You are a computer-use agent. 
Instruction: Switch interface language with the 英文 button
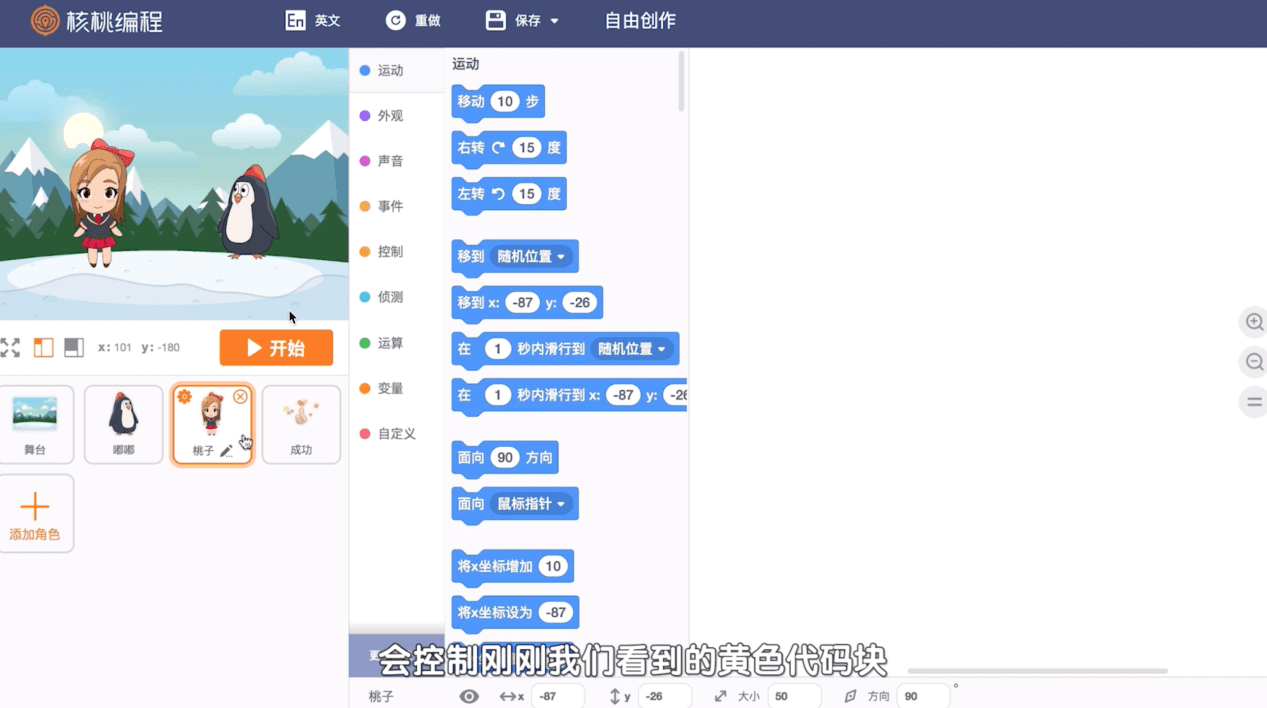pyautogui.click(x=313, y=20)
